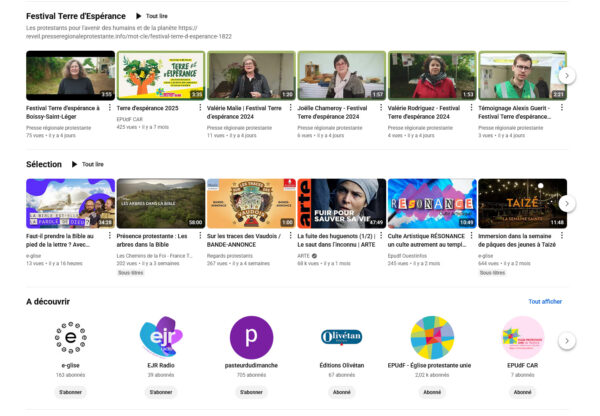Viewport: 600px width, 416px height.
Task: Open Vaudois bande-annonce thumbnail
Action: click(x=251, y=203)
